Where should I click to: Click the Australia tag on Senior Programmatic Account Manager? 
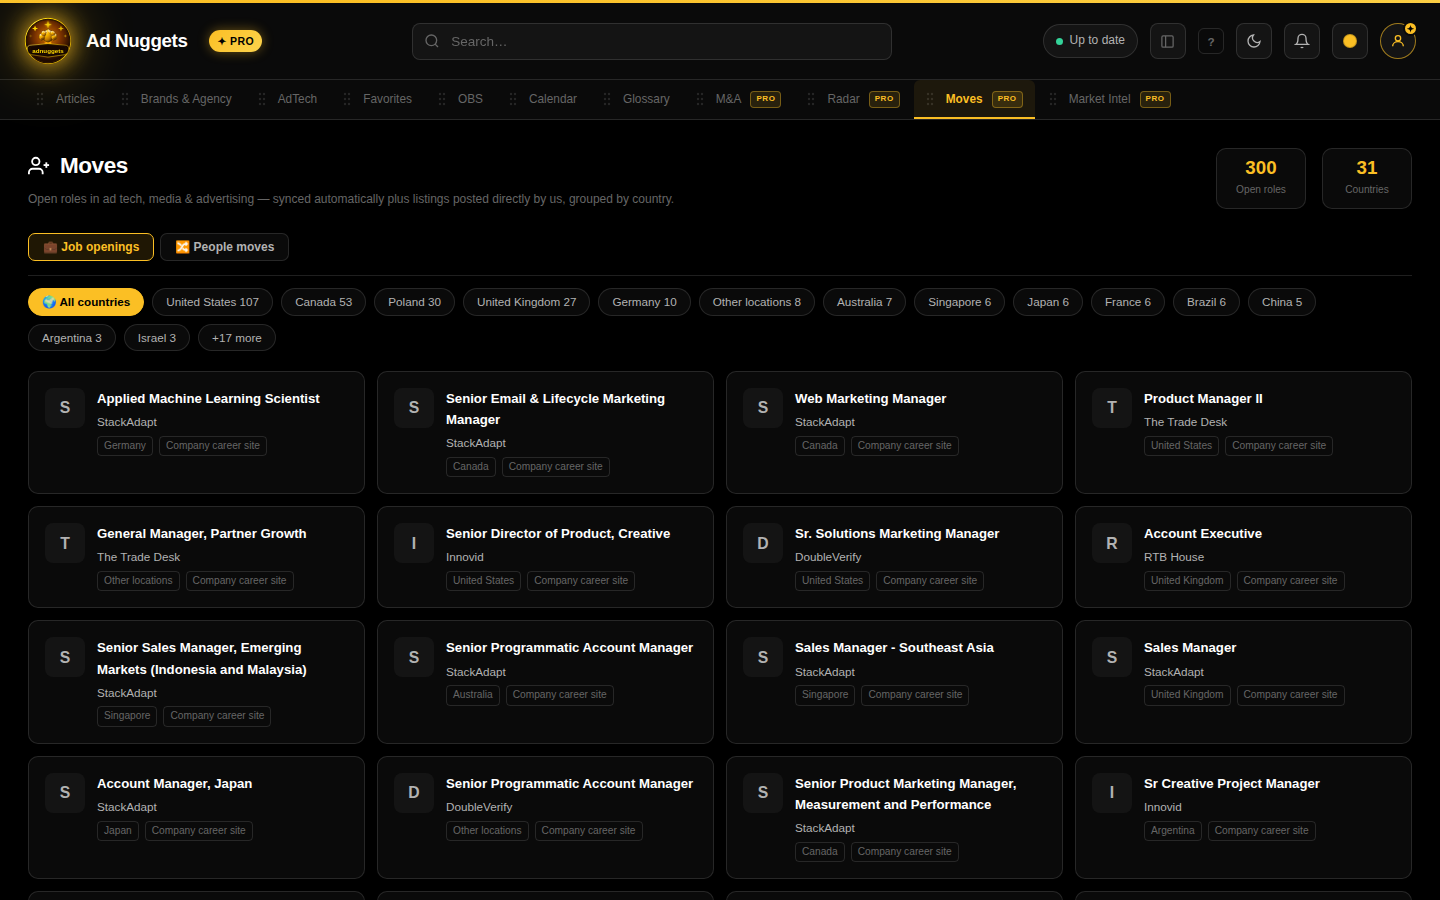click(472, 695)
